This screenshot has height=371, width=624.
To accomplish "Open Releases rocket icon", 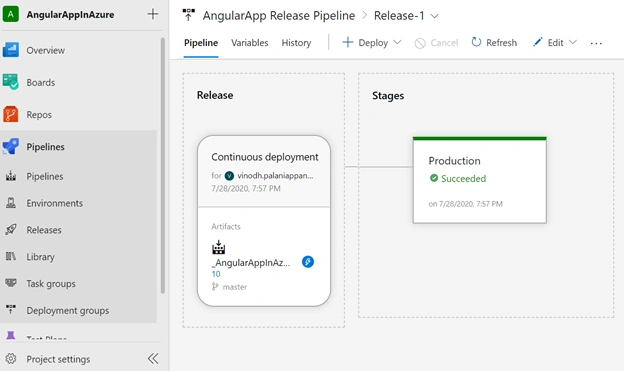I will point(11,230).
